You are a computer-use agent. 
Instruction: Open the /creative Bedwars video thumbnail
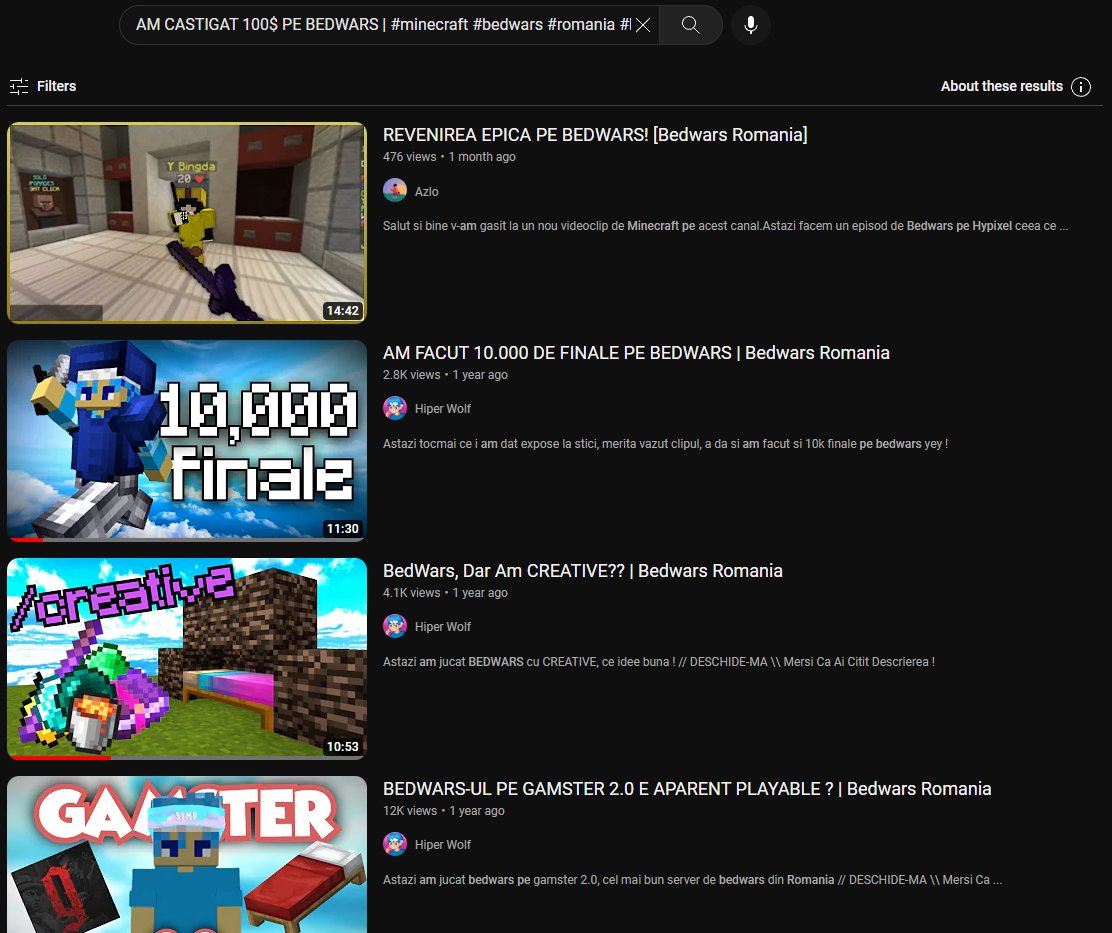pos(187,659)
